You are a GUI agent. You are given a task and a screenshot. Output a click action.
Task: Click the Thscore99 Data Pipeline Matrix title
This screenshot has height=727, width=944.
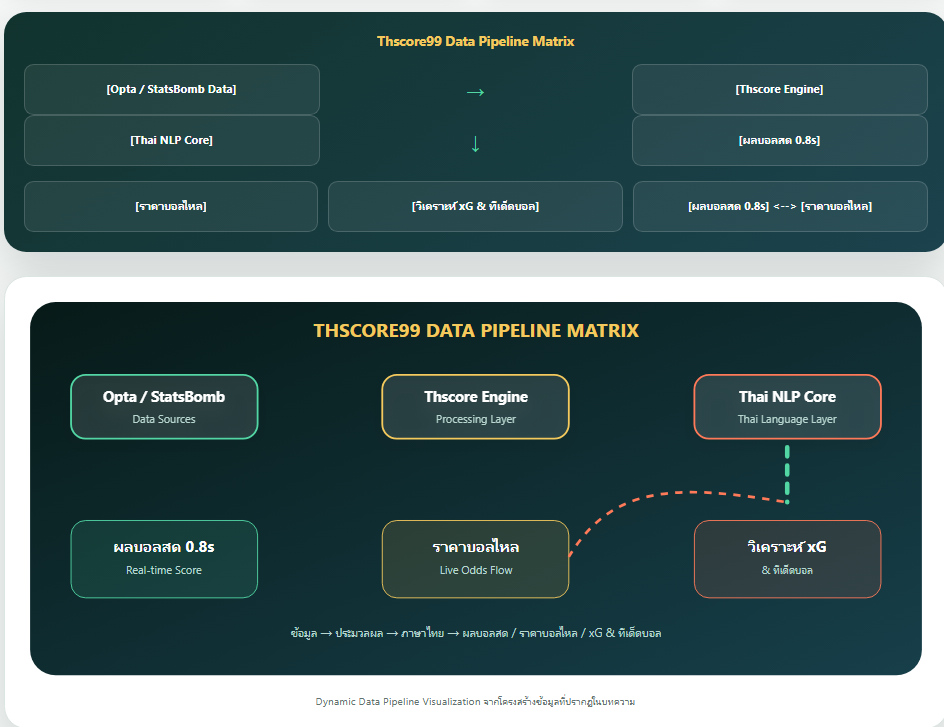click(476, 42)
